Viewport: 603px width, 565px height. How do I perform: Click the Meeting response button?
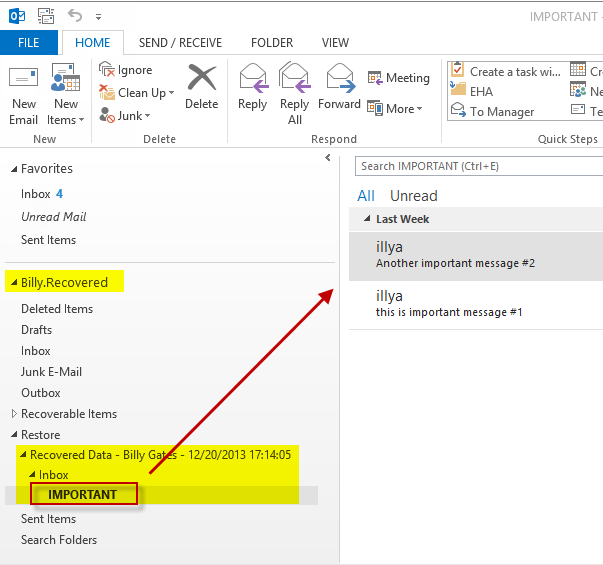[398, 78]
